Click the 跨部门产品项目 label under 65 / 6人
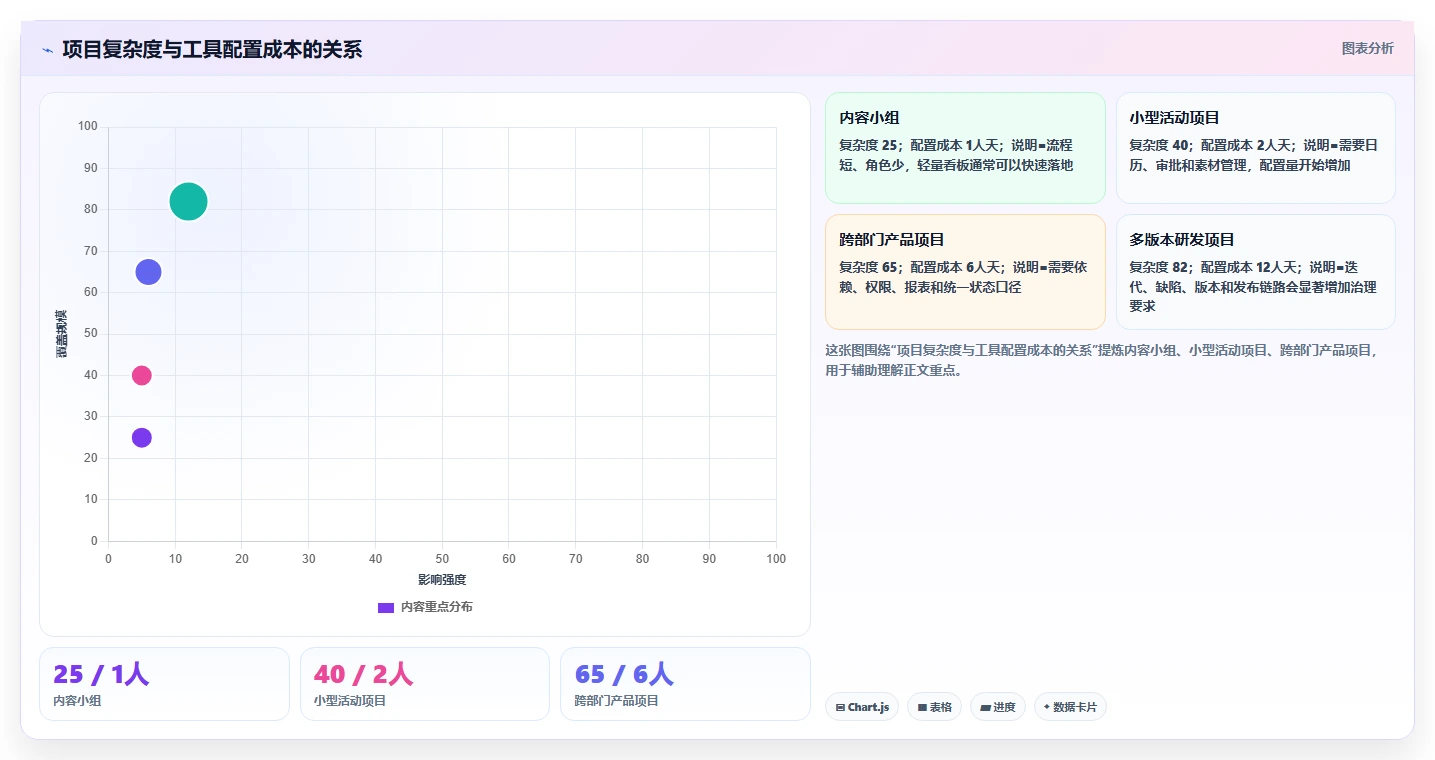This screenshot has width=1435, height=760. coord(616,701)
